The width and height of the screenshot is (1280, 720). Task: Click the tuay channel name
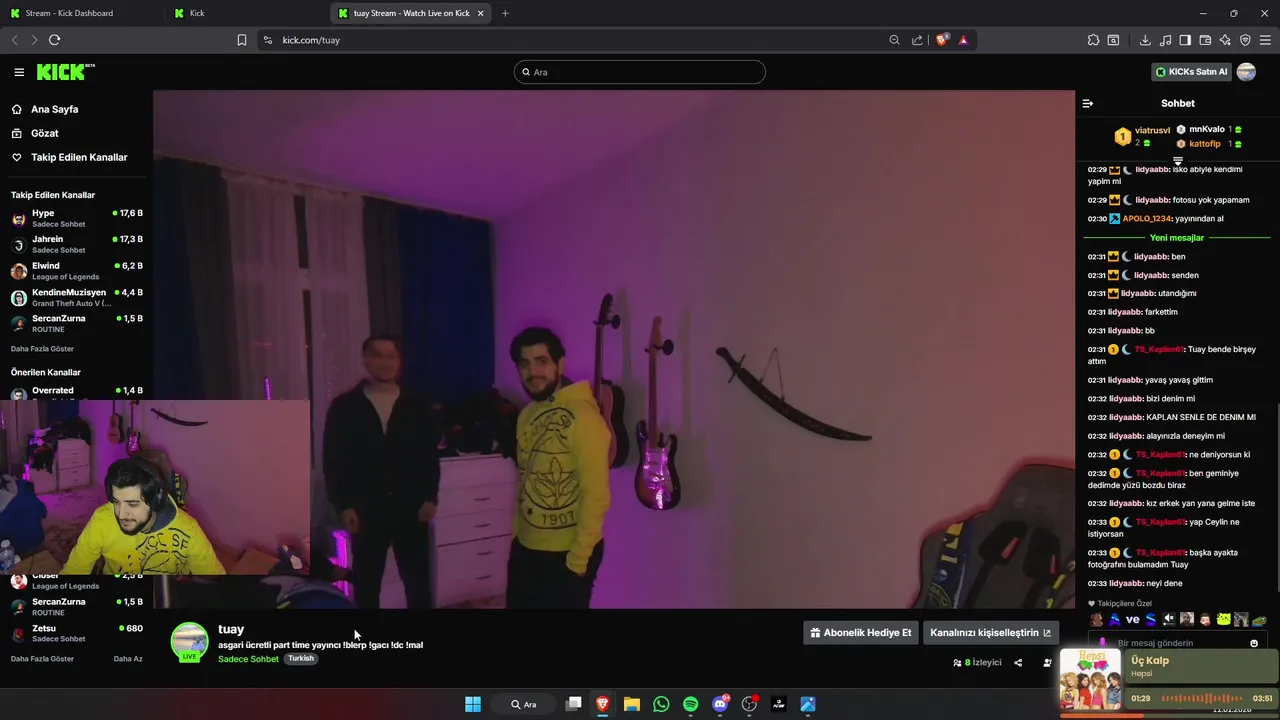coord(231,629)
